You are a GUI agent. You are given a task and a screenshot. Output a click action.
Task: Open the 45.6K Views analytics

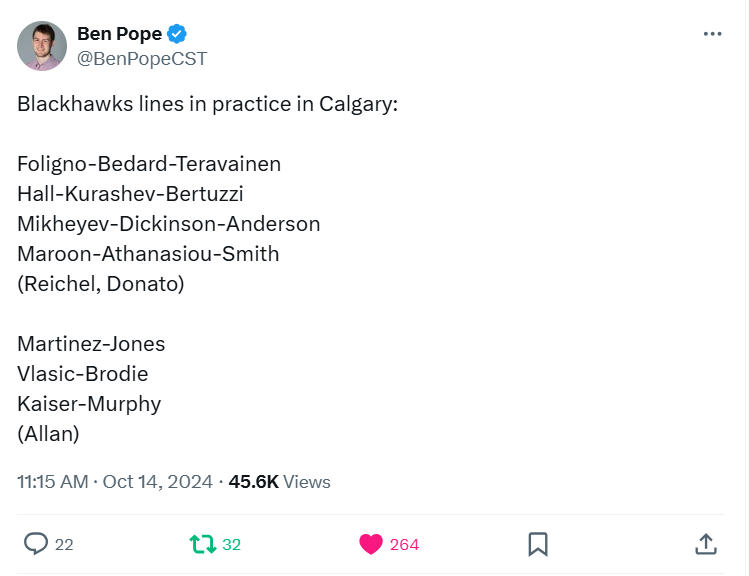click(279, 481)
